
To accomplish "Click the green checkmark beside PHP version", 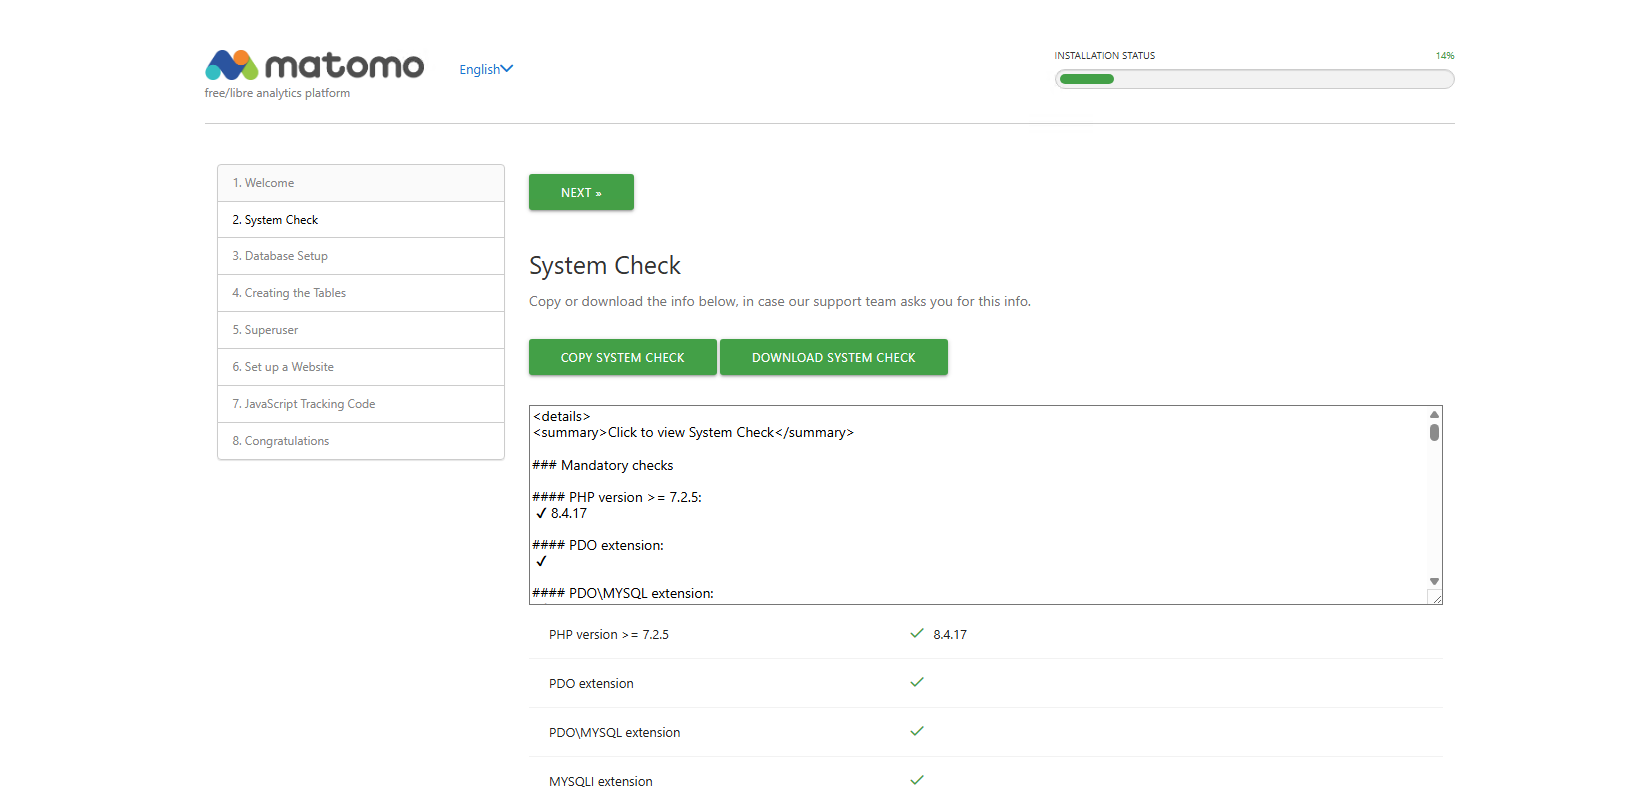I will [x=917, y=633].
